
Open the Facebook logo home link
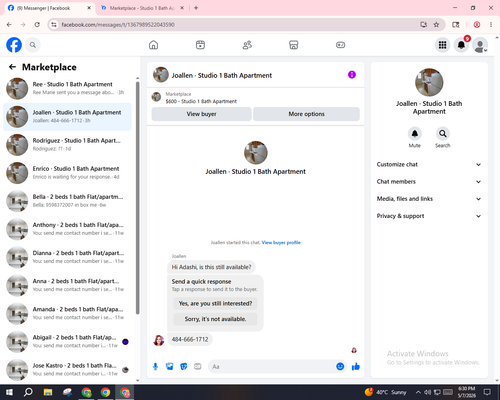coord(14,45)
